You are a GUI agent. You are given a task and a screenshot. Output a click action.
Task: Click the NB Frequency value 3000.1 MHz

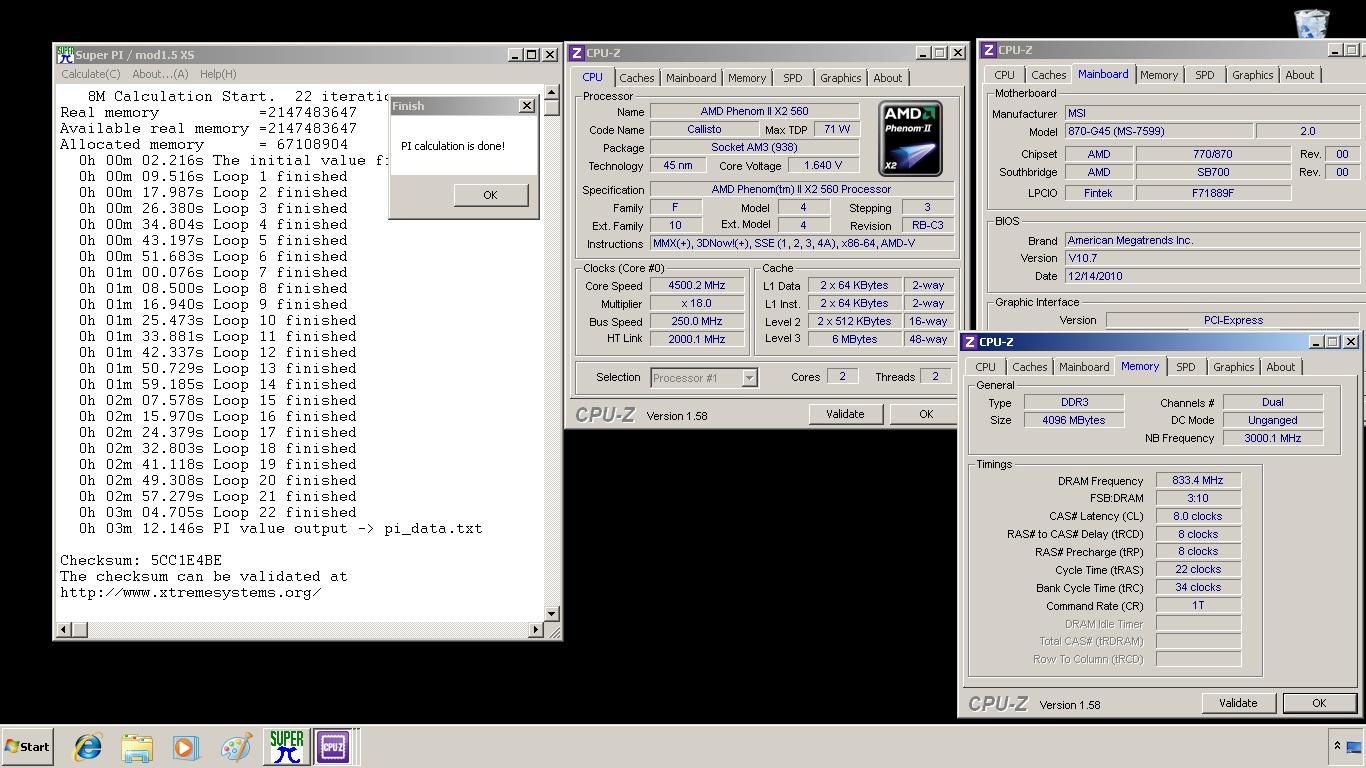pos(1272,438)
